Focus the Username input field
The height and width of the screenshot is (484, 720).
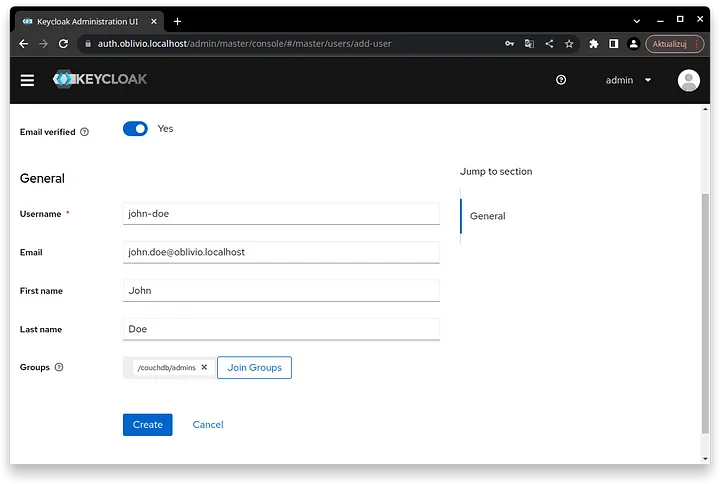coord(281,214)
